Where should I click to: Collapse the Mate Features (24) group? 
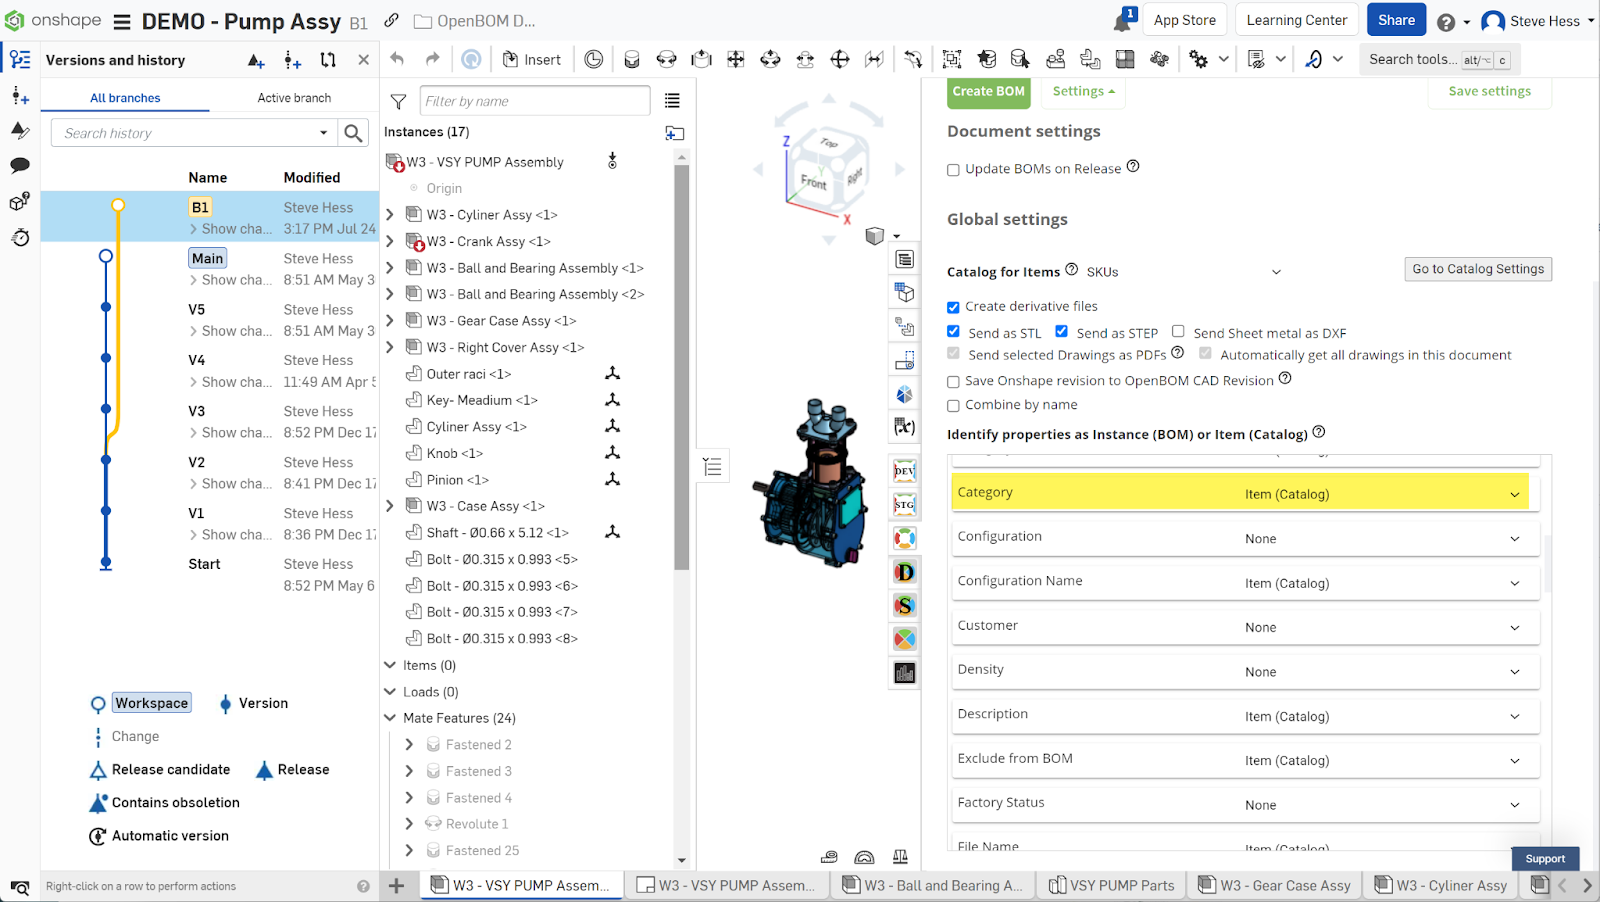coord(390,718)
